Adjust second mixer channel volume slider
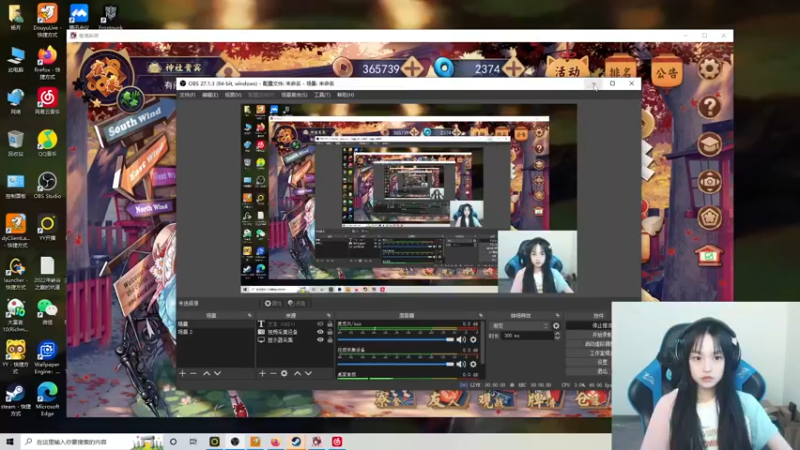800x450 pixels. click(396, 364)
